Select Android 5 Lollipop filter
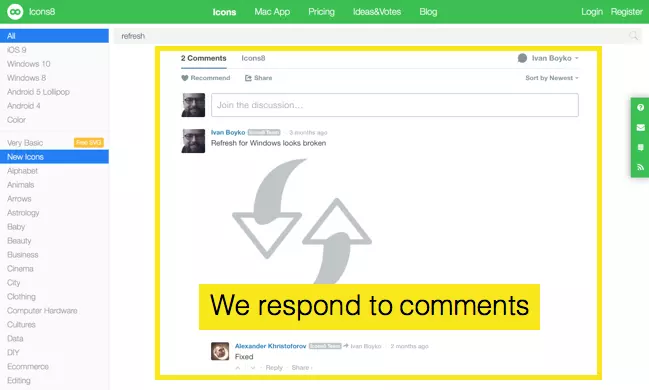 pyautogui.click(x=38, y=92)
